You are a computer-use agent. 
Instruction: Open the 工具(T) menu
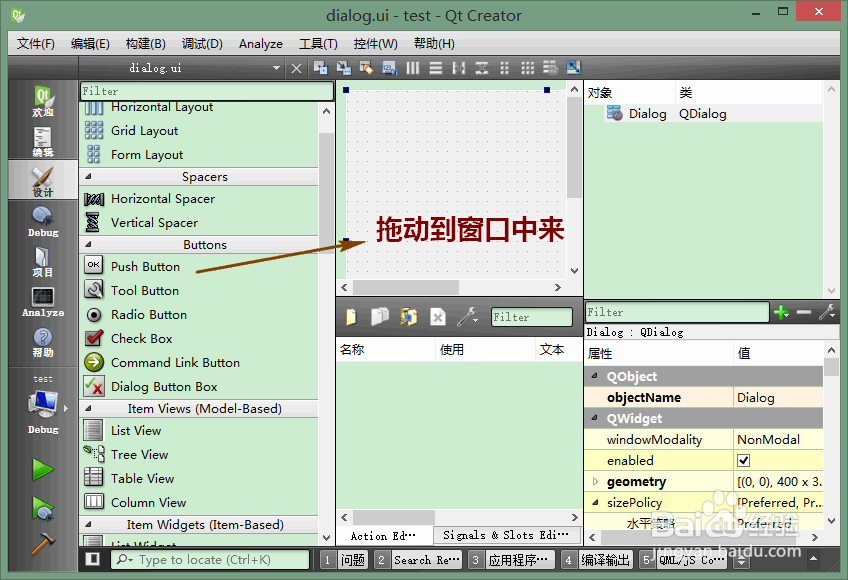coord(319,44)
